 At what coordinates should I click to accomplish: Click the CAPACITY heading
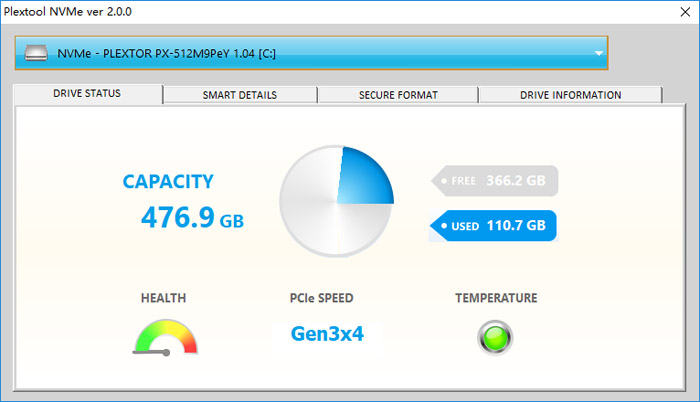[168, 181]
